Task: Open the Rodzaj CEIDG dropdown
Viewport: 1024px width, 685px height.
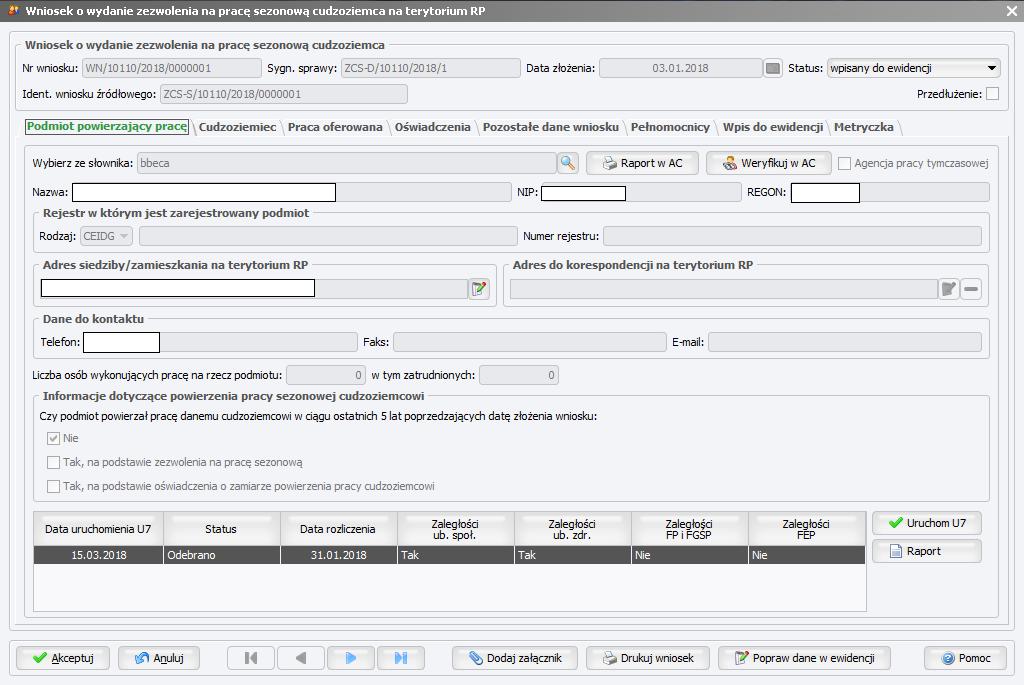Action: pos(106,236)
